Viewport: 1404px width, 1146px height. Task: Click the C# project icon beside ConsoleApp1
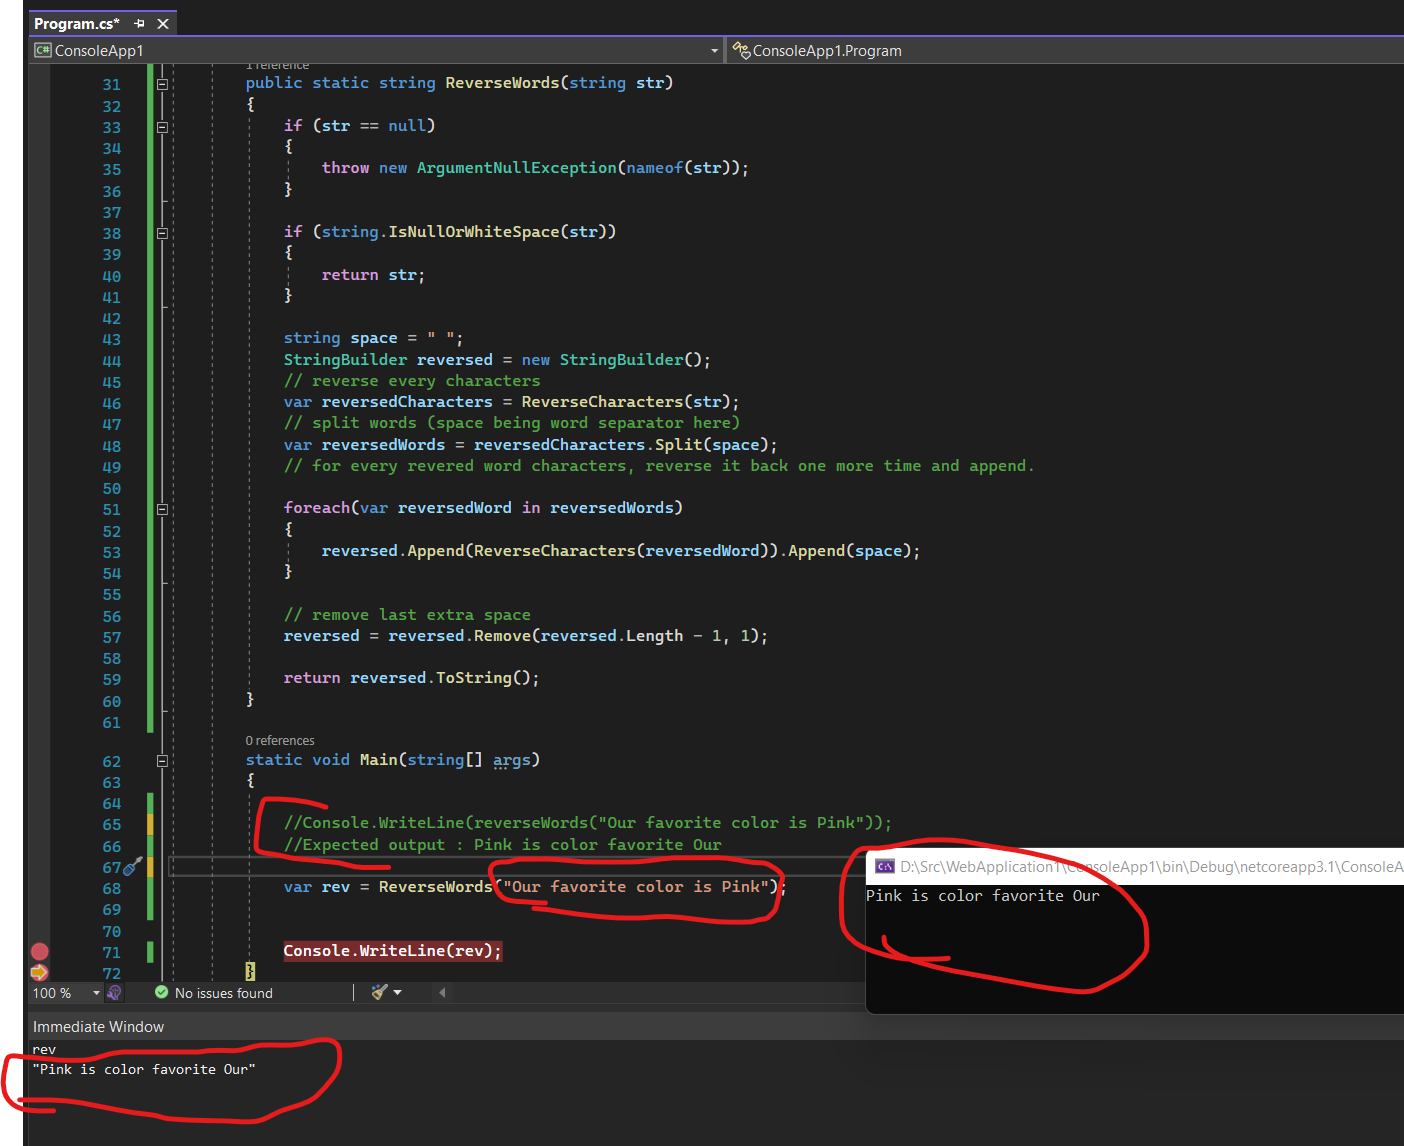[x=43, y=50]
